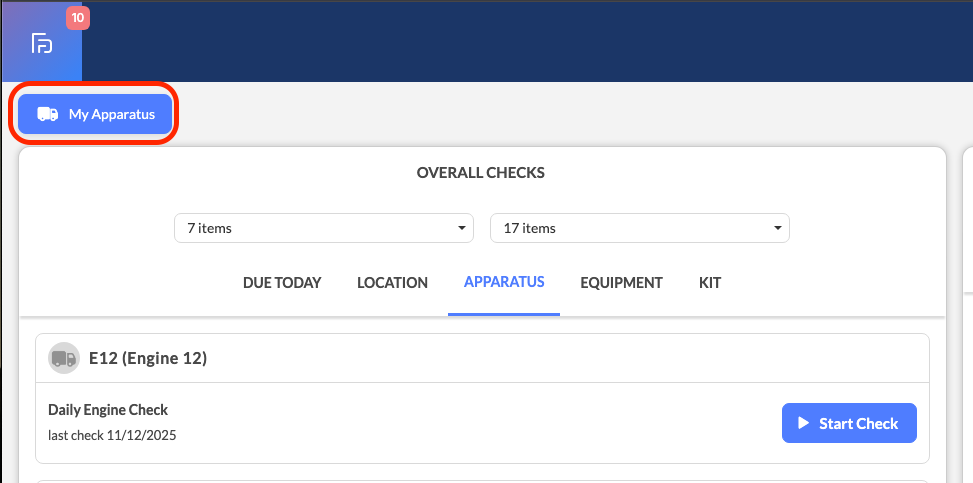Image resolution: width=973 pixels, height=483 pixels.
Task: Click the gray truck icon beside E12
Action: pos(64,358)
